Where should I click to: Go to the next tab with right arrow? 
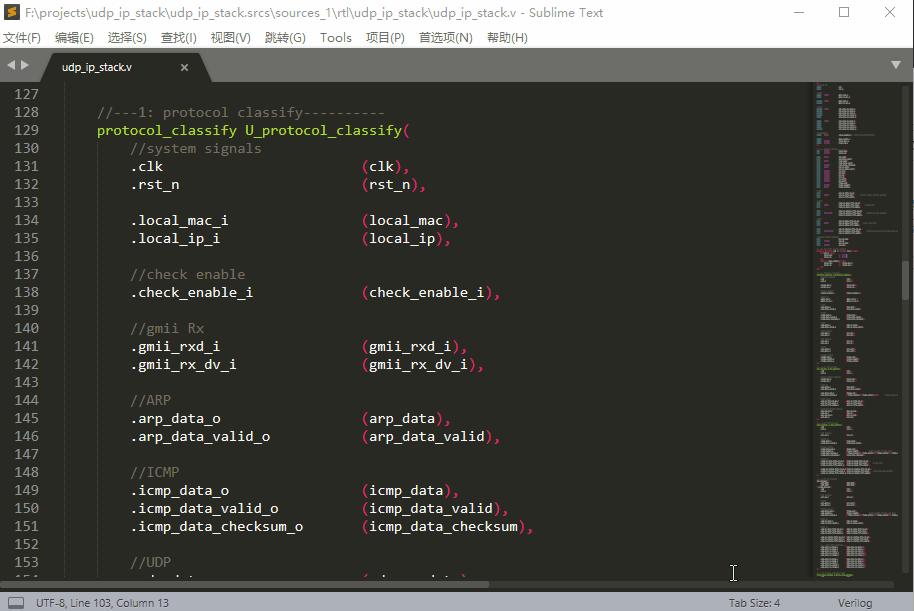pos(24,65)
